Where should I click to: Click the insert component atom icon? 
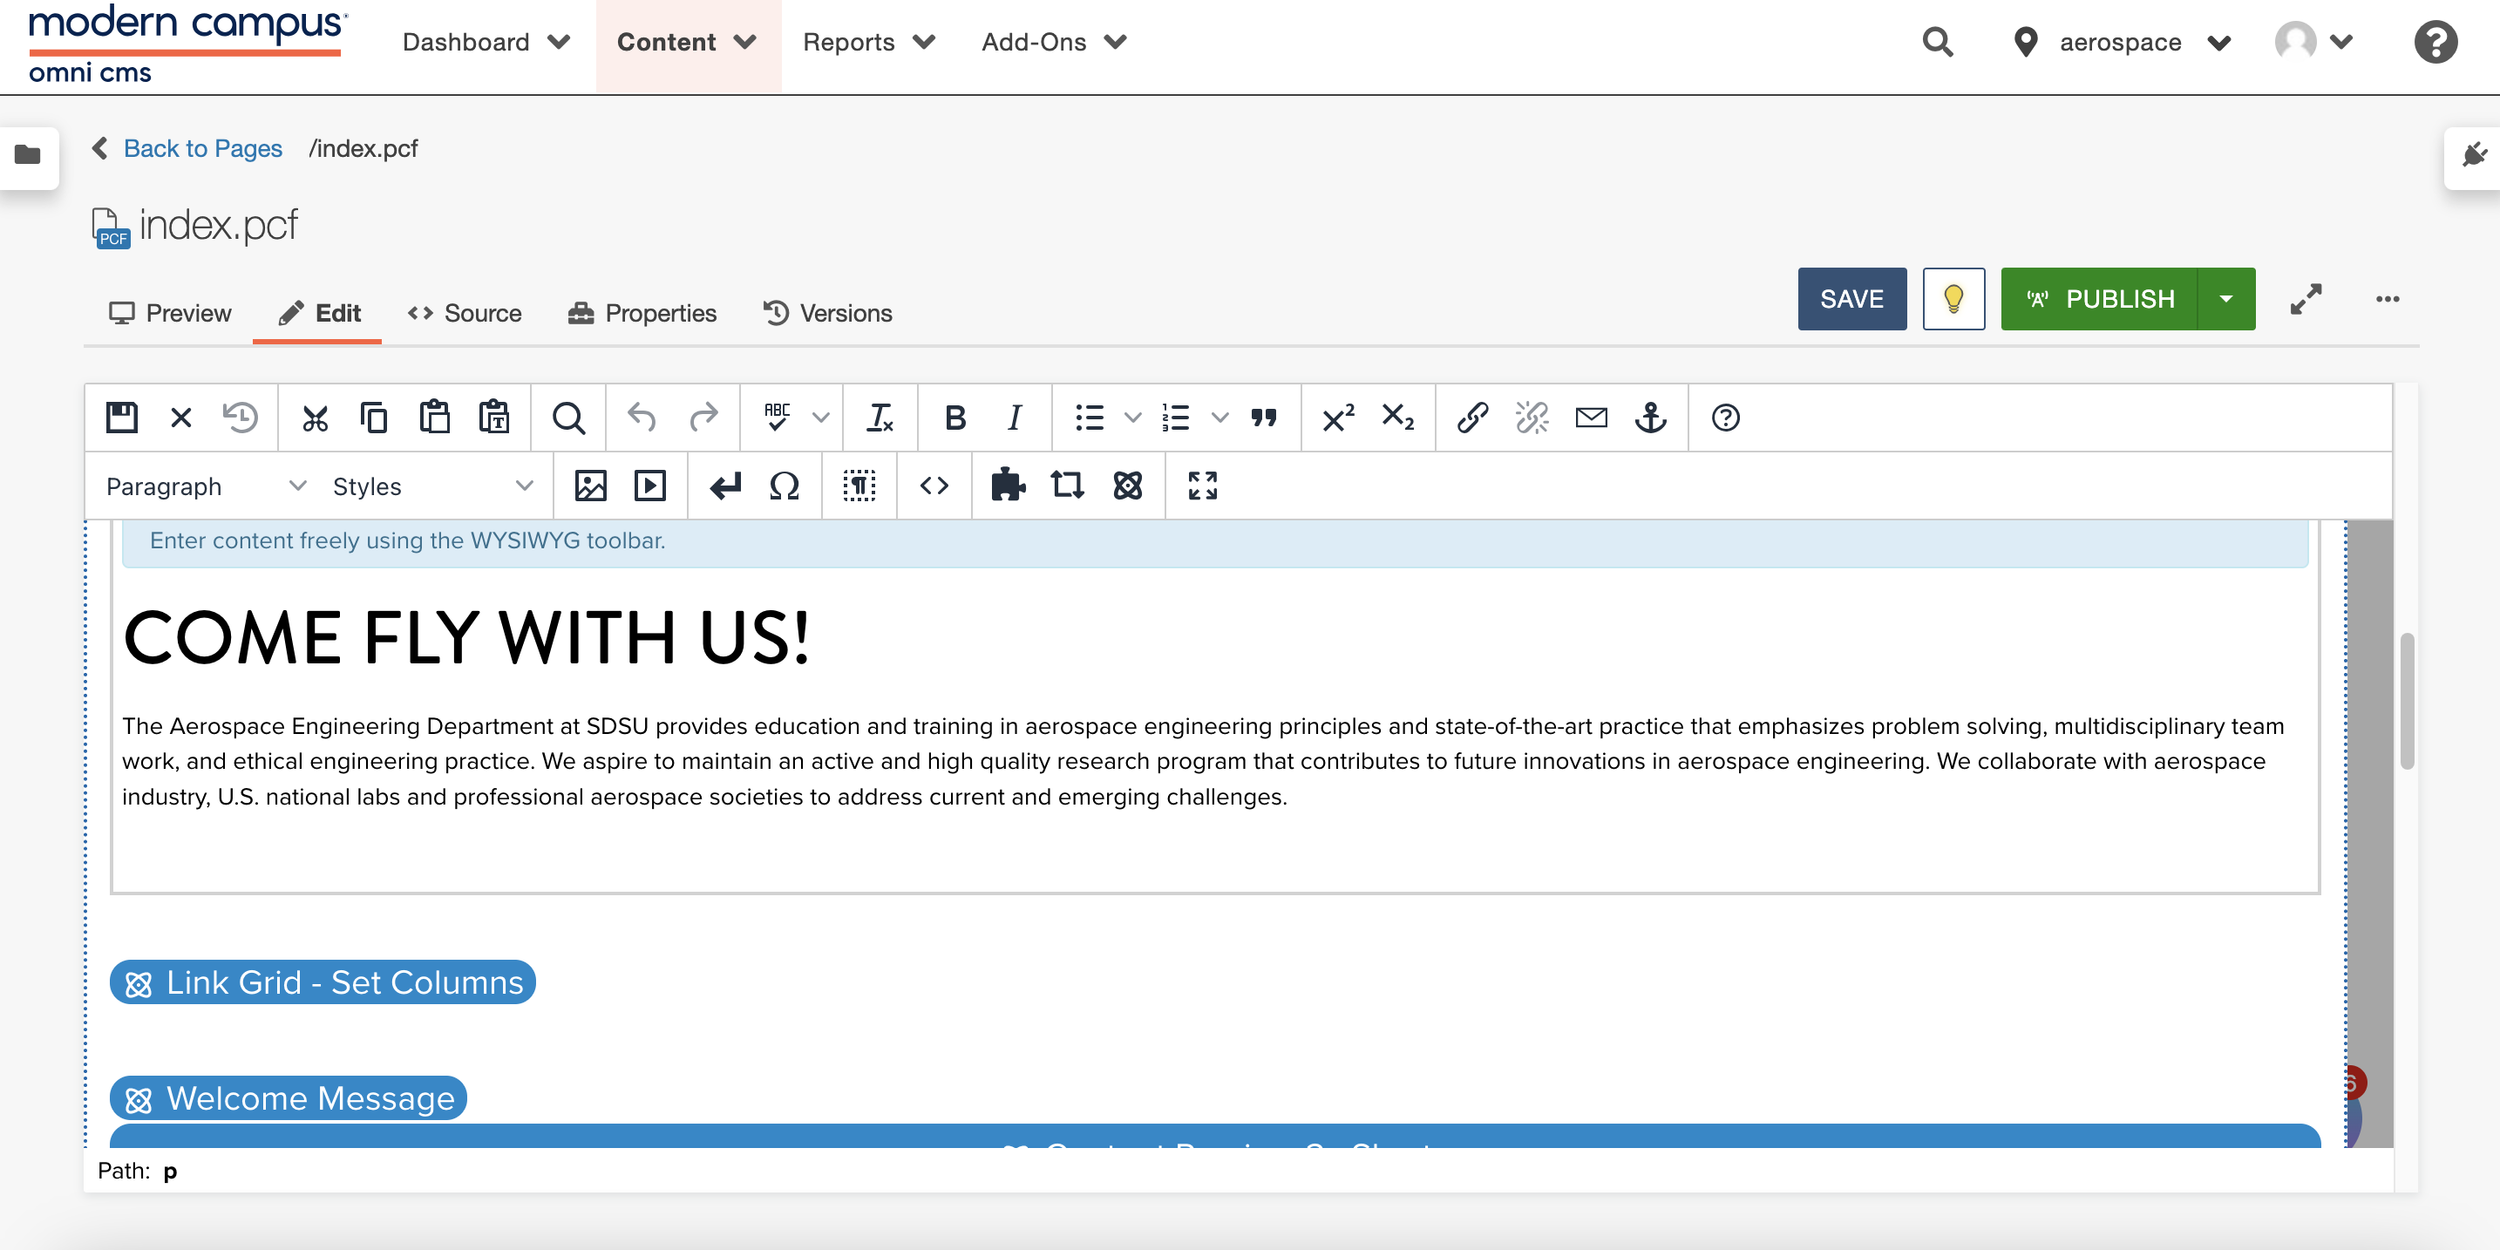coord(1127,486)
